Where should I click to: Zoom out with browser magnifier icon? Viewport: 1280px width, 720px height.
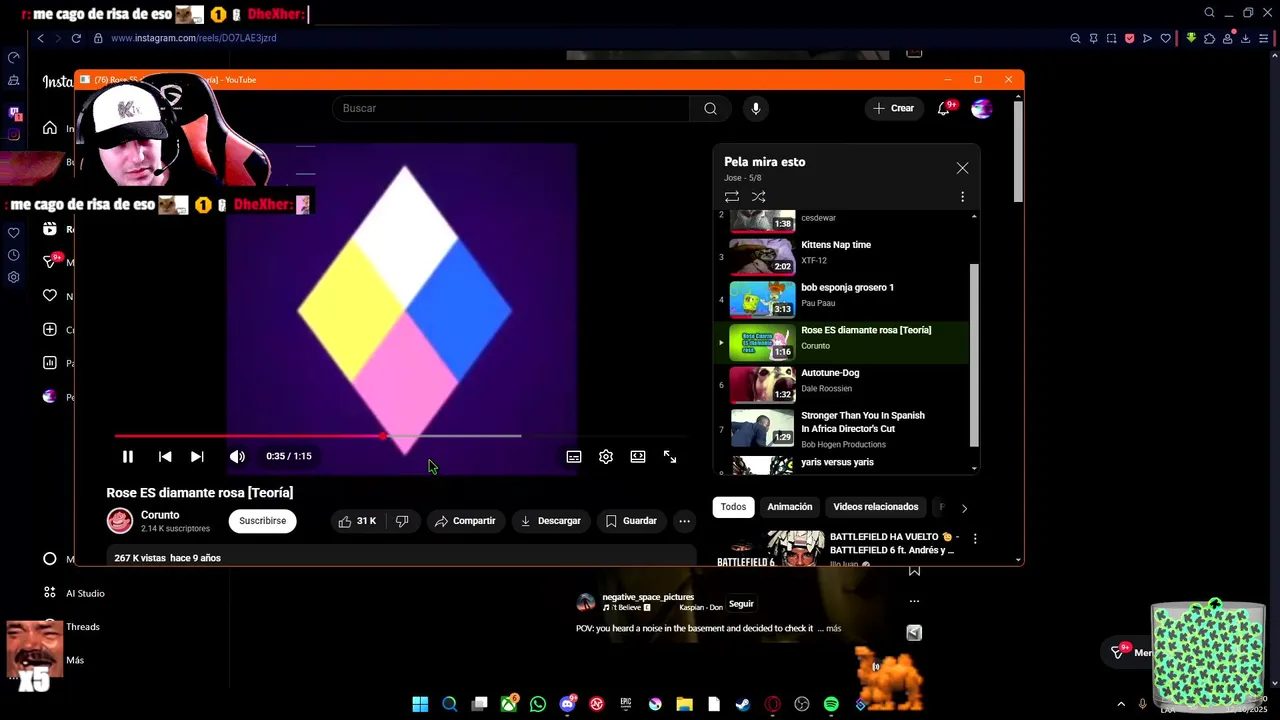click(x=1075, y=38)
